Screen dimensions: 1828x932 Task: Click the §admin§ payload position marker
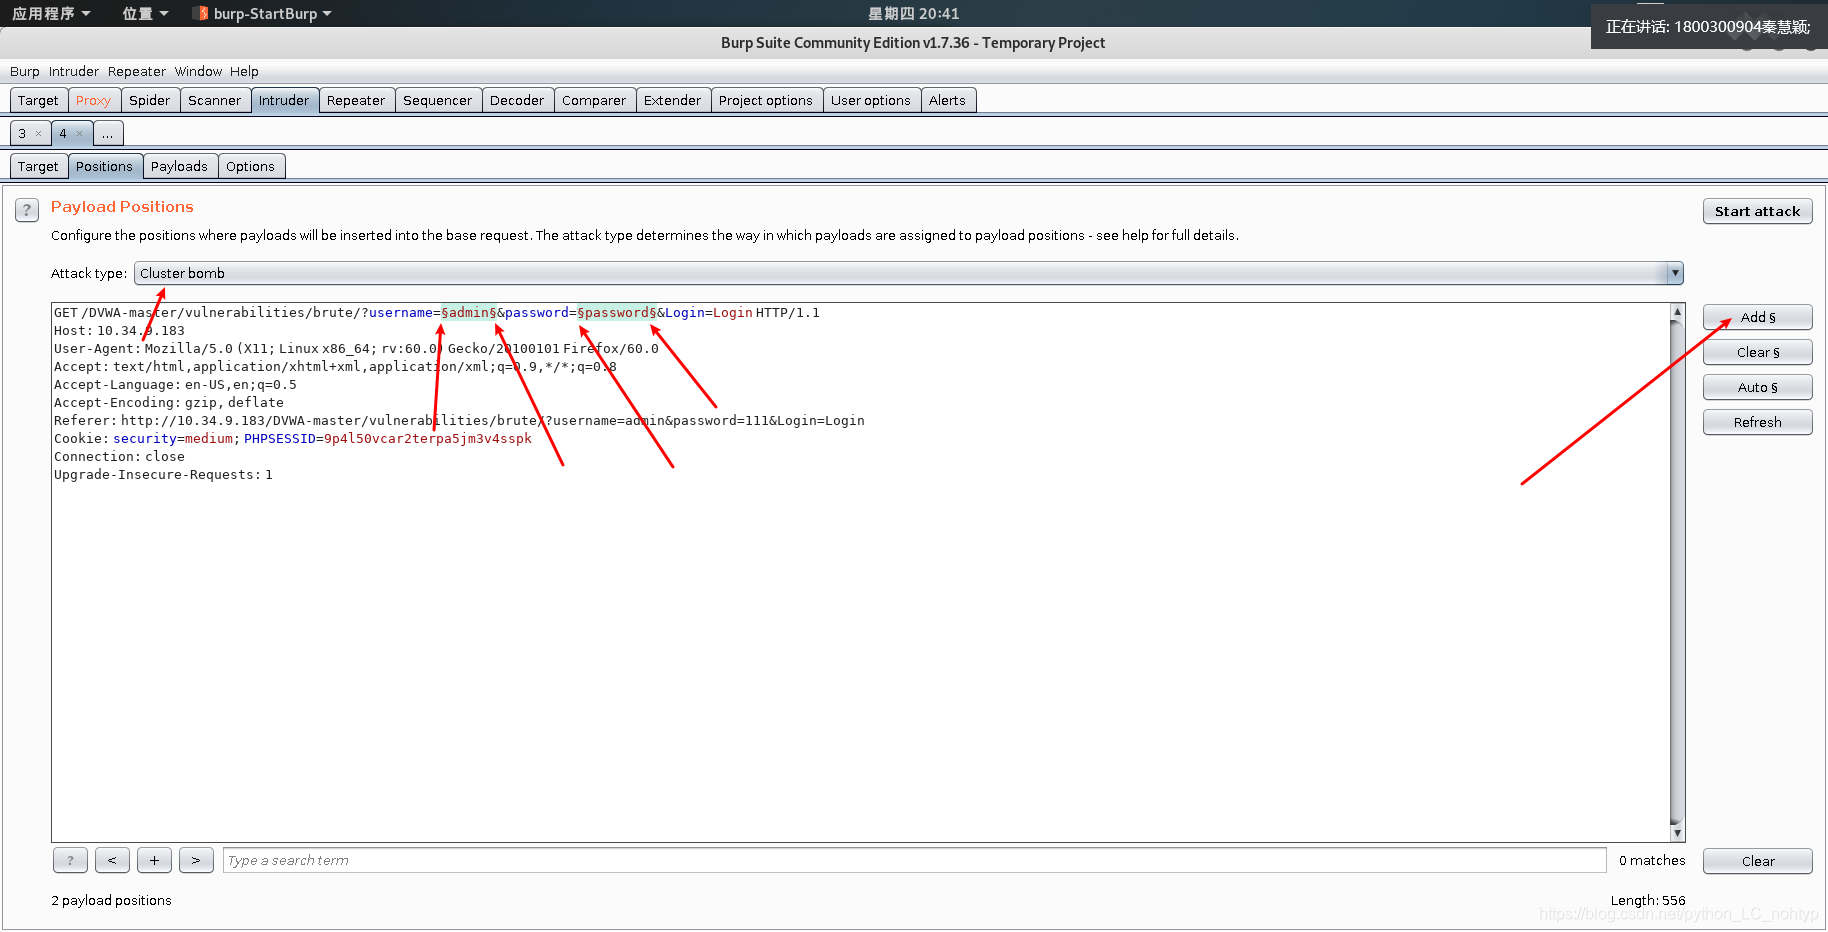(x=469, y=313)
